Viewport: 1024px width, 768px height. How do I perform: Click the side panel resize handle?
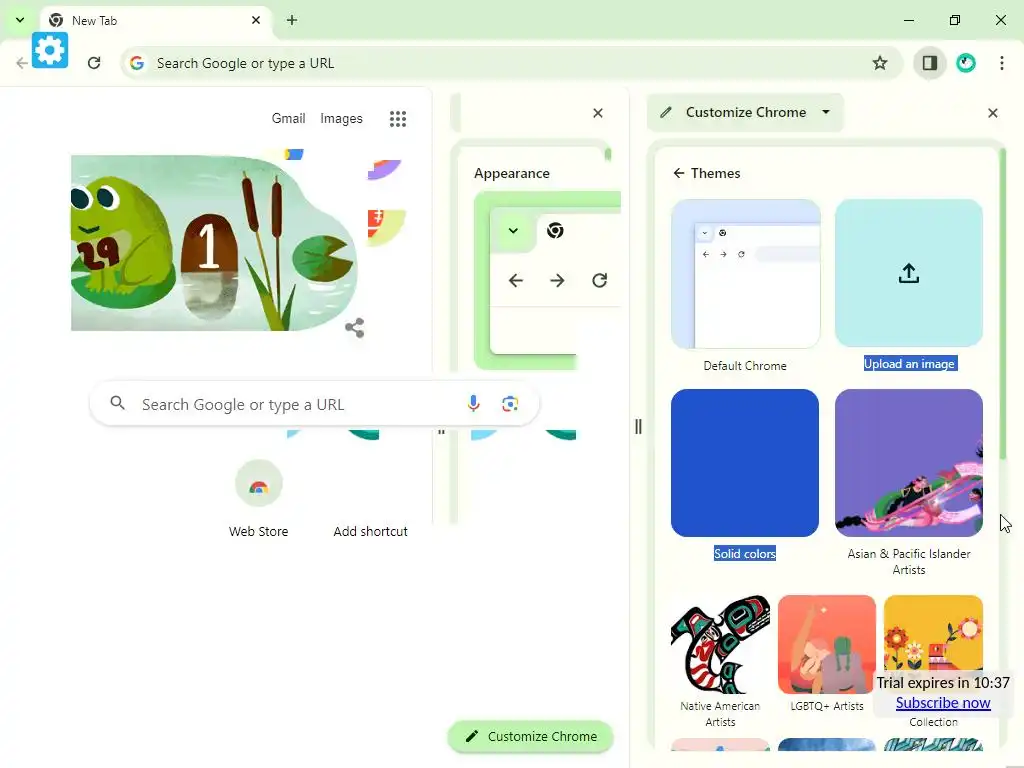point(638,426)
